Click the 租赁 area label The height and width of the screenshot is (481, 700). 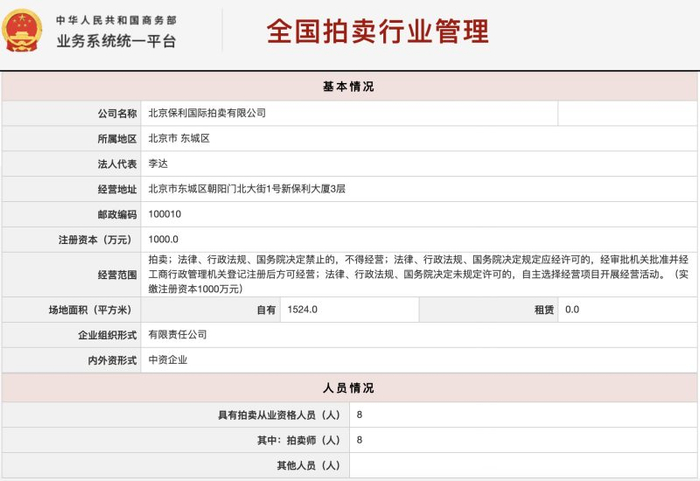[544, 310]
